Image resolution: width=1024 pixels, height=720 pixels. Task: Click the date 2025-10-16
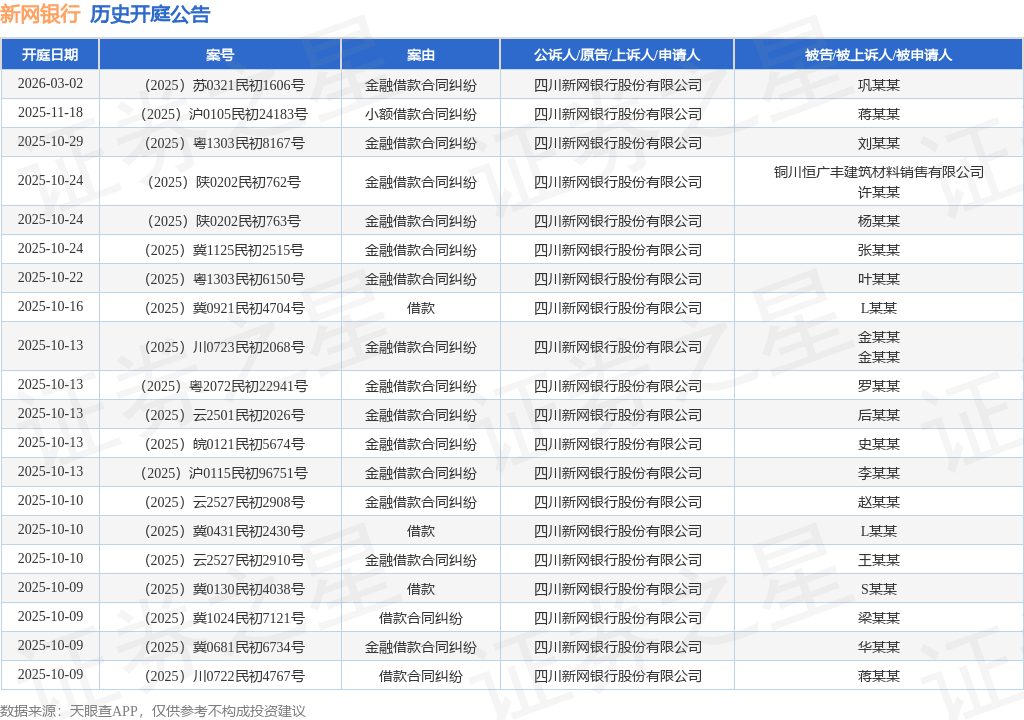point(50,306)
